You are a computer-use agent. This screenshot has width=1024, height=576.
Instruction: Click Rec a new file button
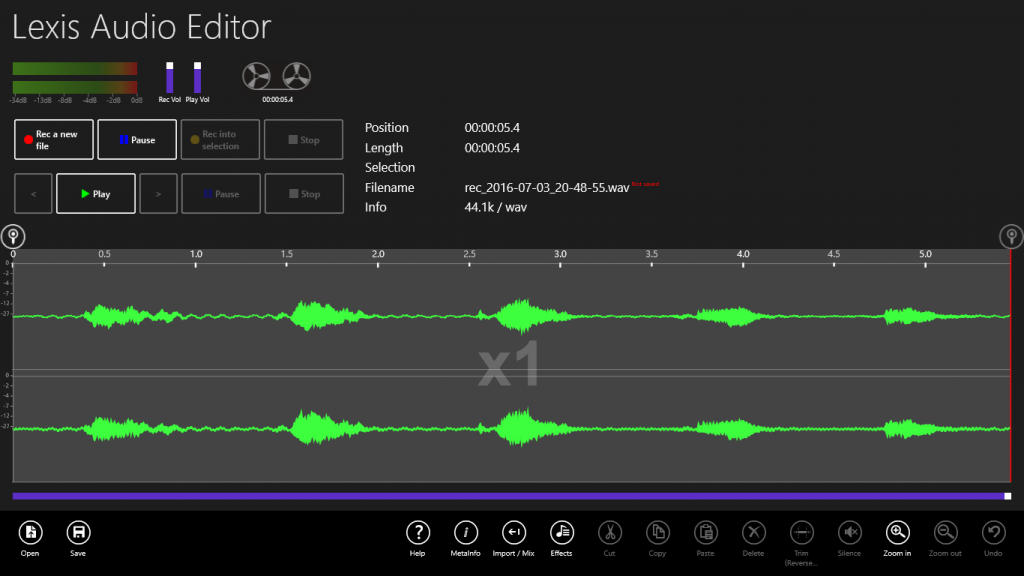[53, 139]
